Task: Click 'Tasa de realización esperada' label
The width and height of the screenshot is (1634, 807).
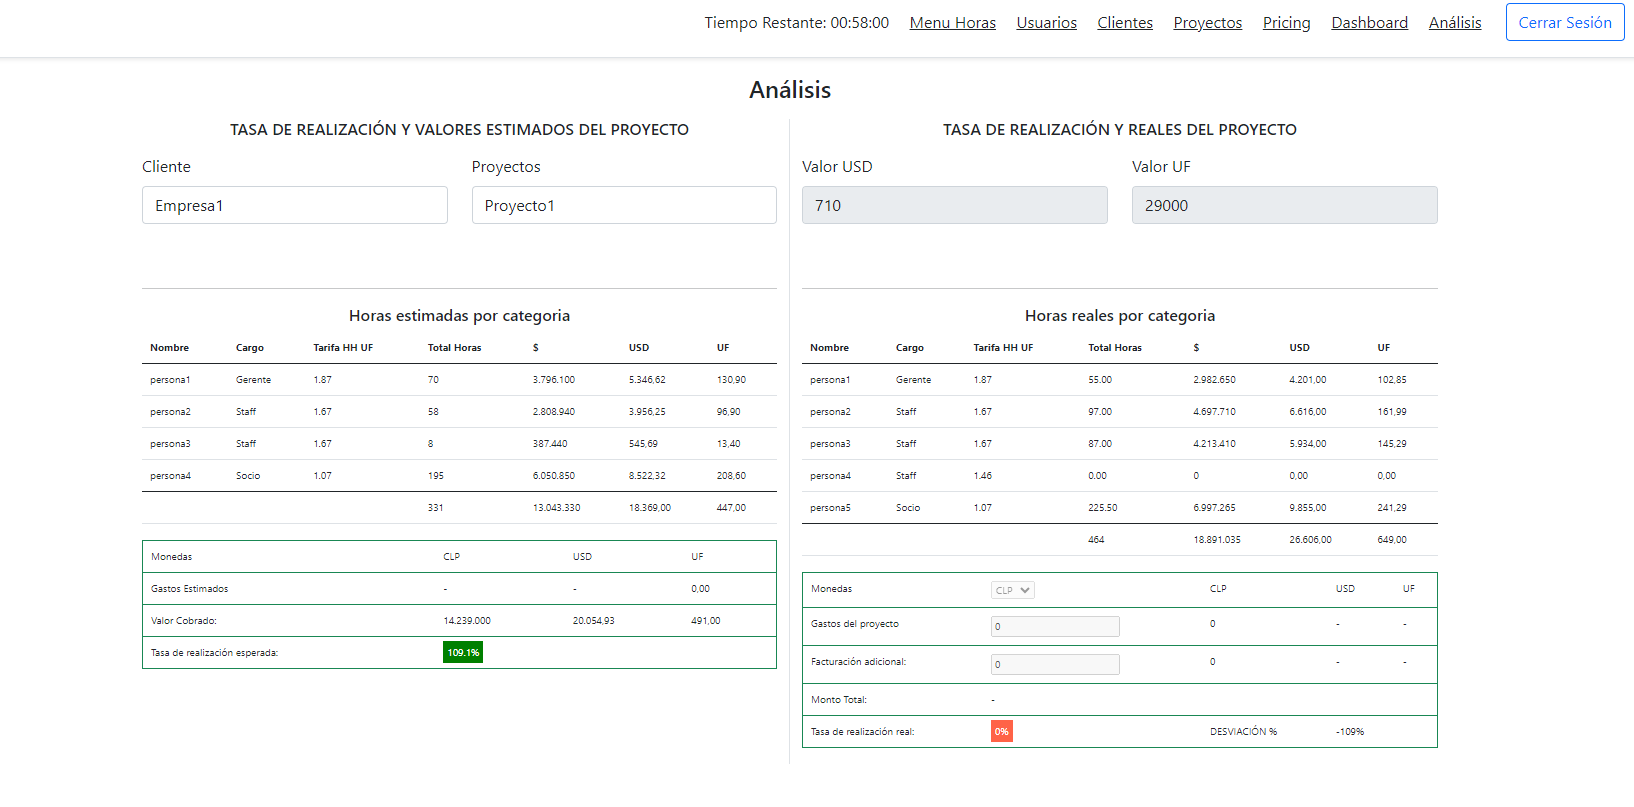Action: [214, 653]
